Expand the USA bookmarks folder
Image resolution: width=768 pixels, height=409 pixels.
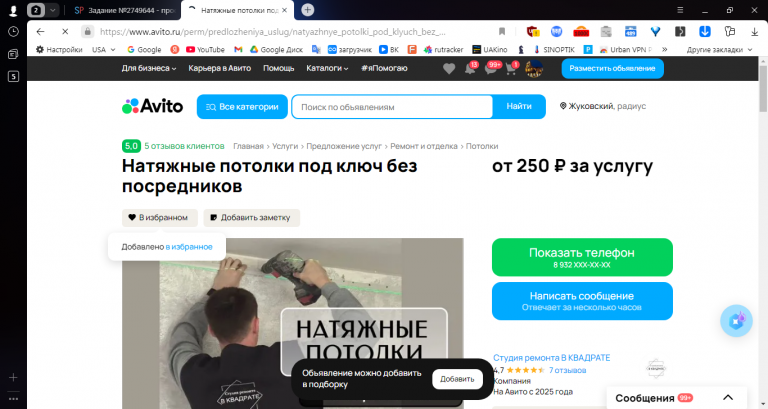coord(103,49)
